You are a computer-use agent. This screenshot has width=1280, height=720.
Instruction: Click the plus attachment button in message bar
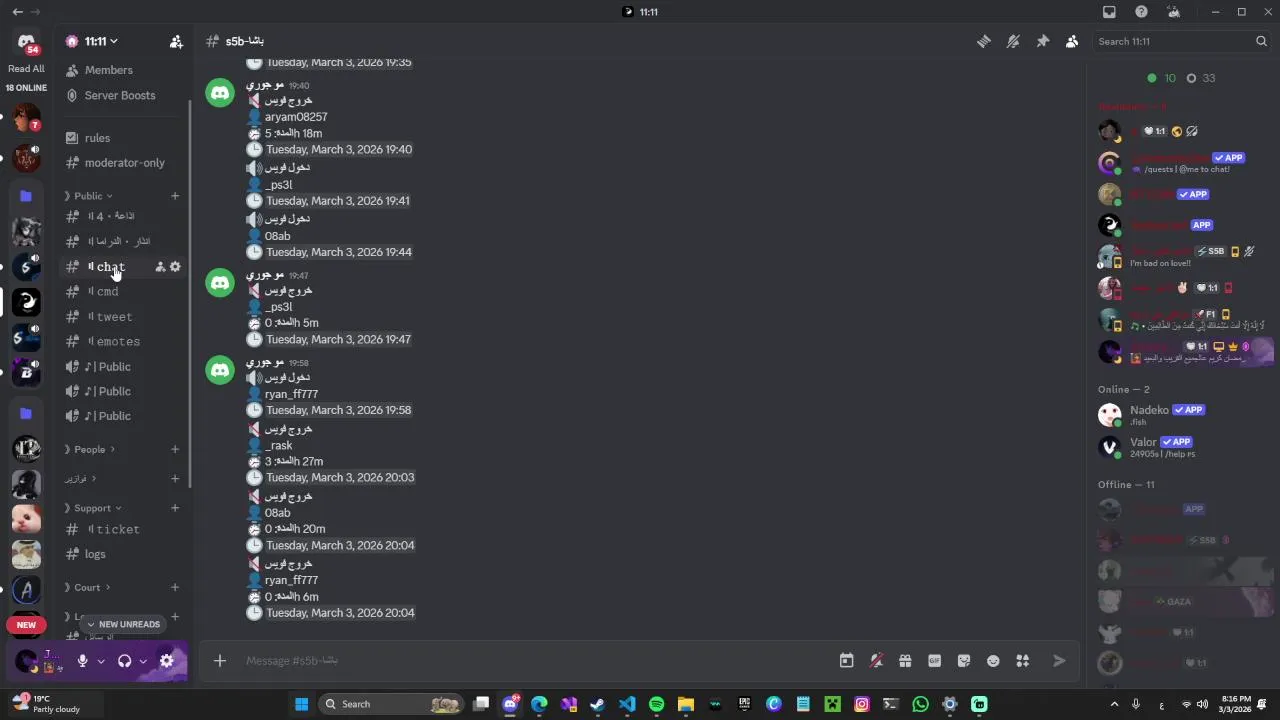point(220,660)
